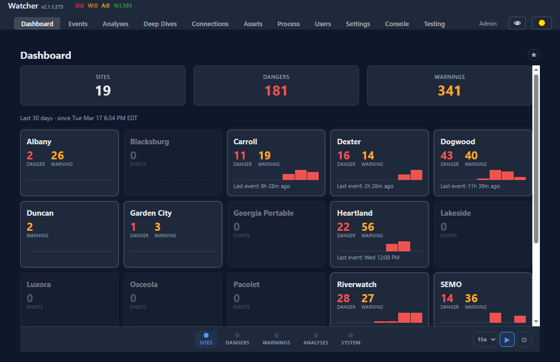Switch to the WARNINGS view indicator
Screen dimensions: 560x362
[x=276, y=339]
